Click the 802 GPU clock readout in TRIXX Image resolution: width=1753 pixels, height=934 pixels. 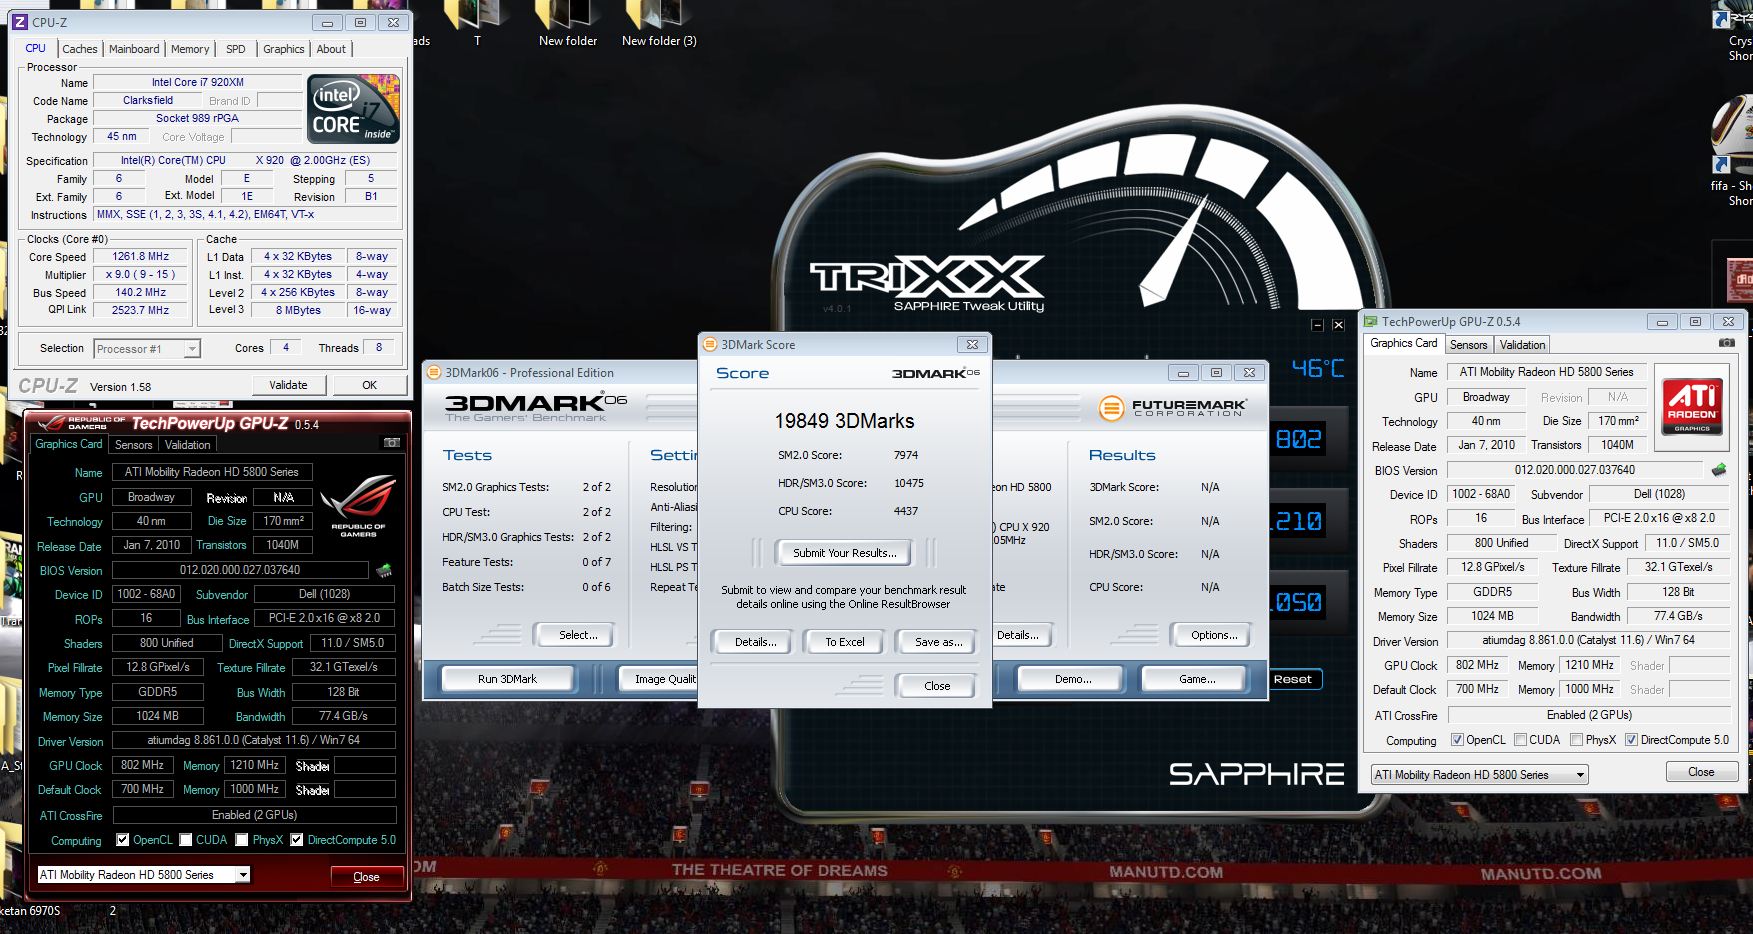pos(1298,439)
